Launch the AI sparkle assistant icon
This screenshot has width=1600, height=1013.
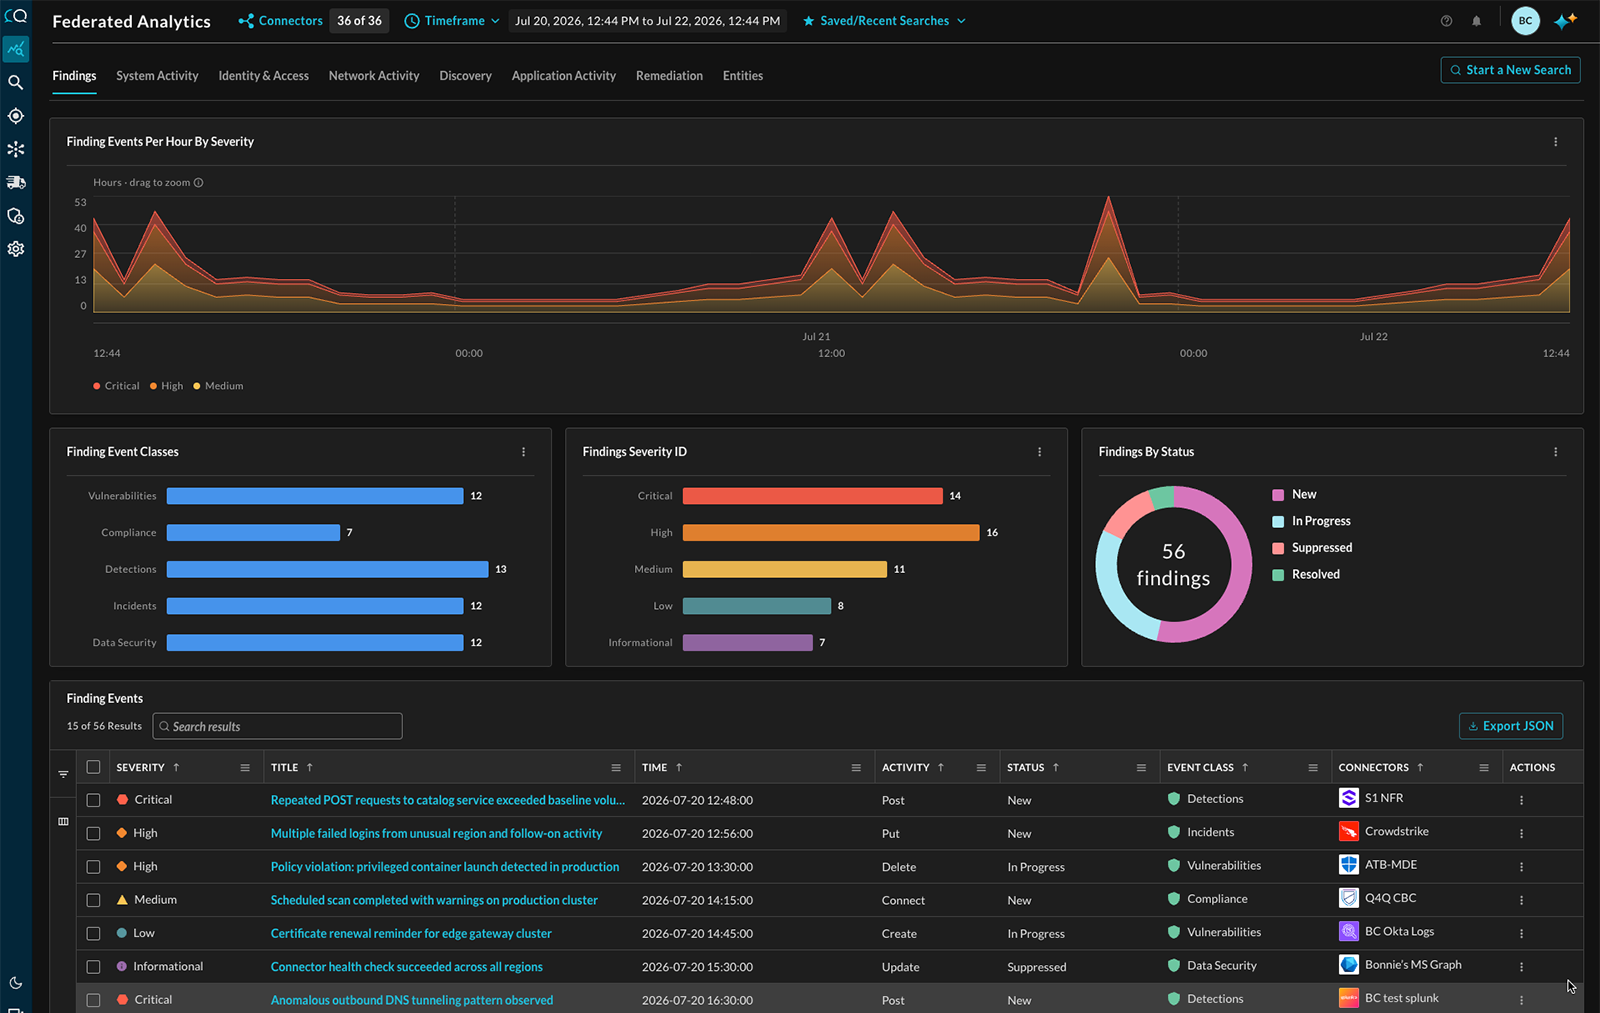coord(1565,21)
